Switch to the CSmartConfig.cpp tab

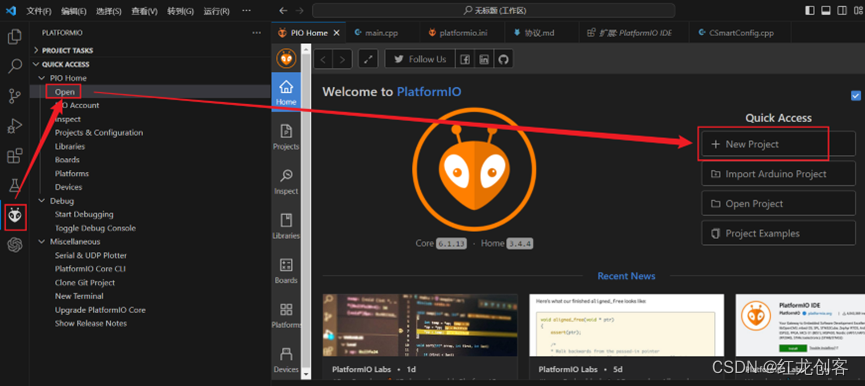[740, 33]
